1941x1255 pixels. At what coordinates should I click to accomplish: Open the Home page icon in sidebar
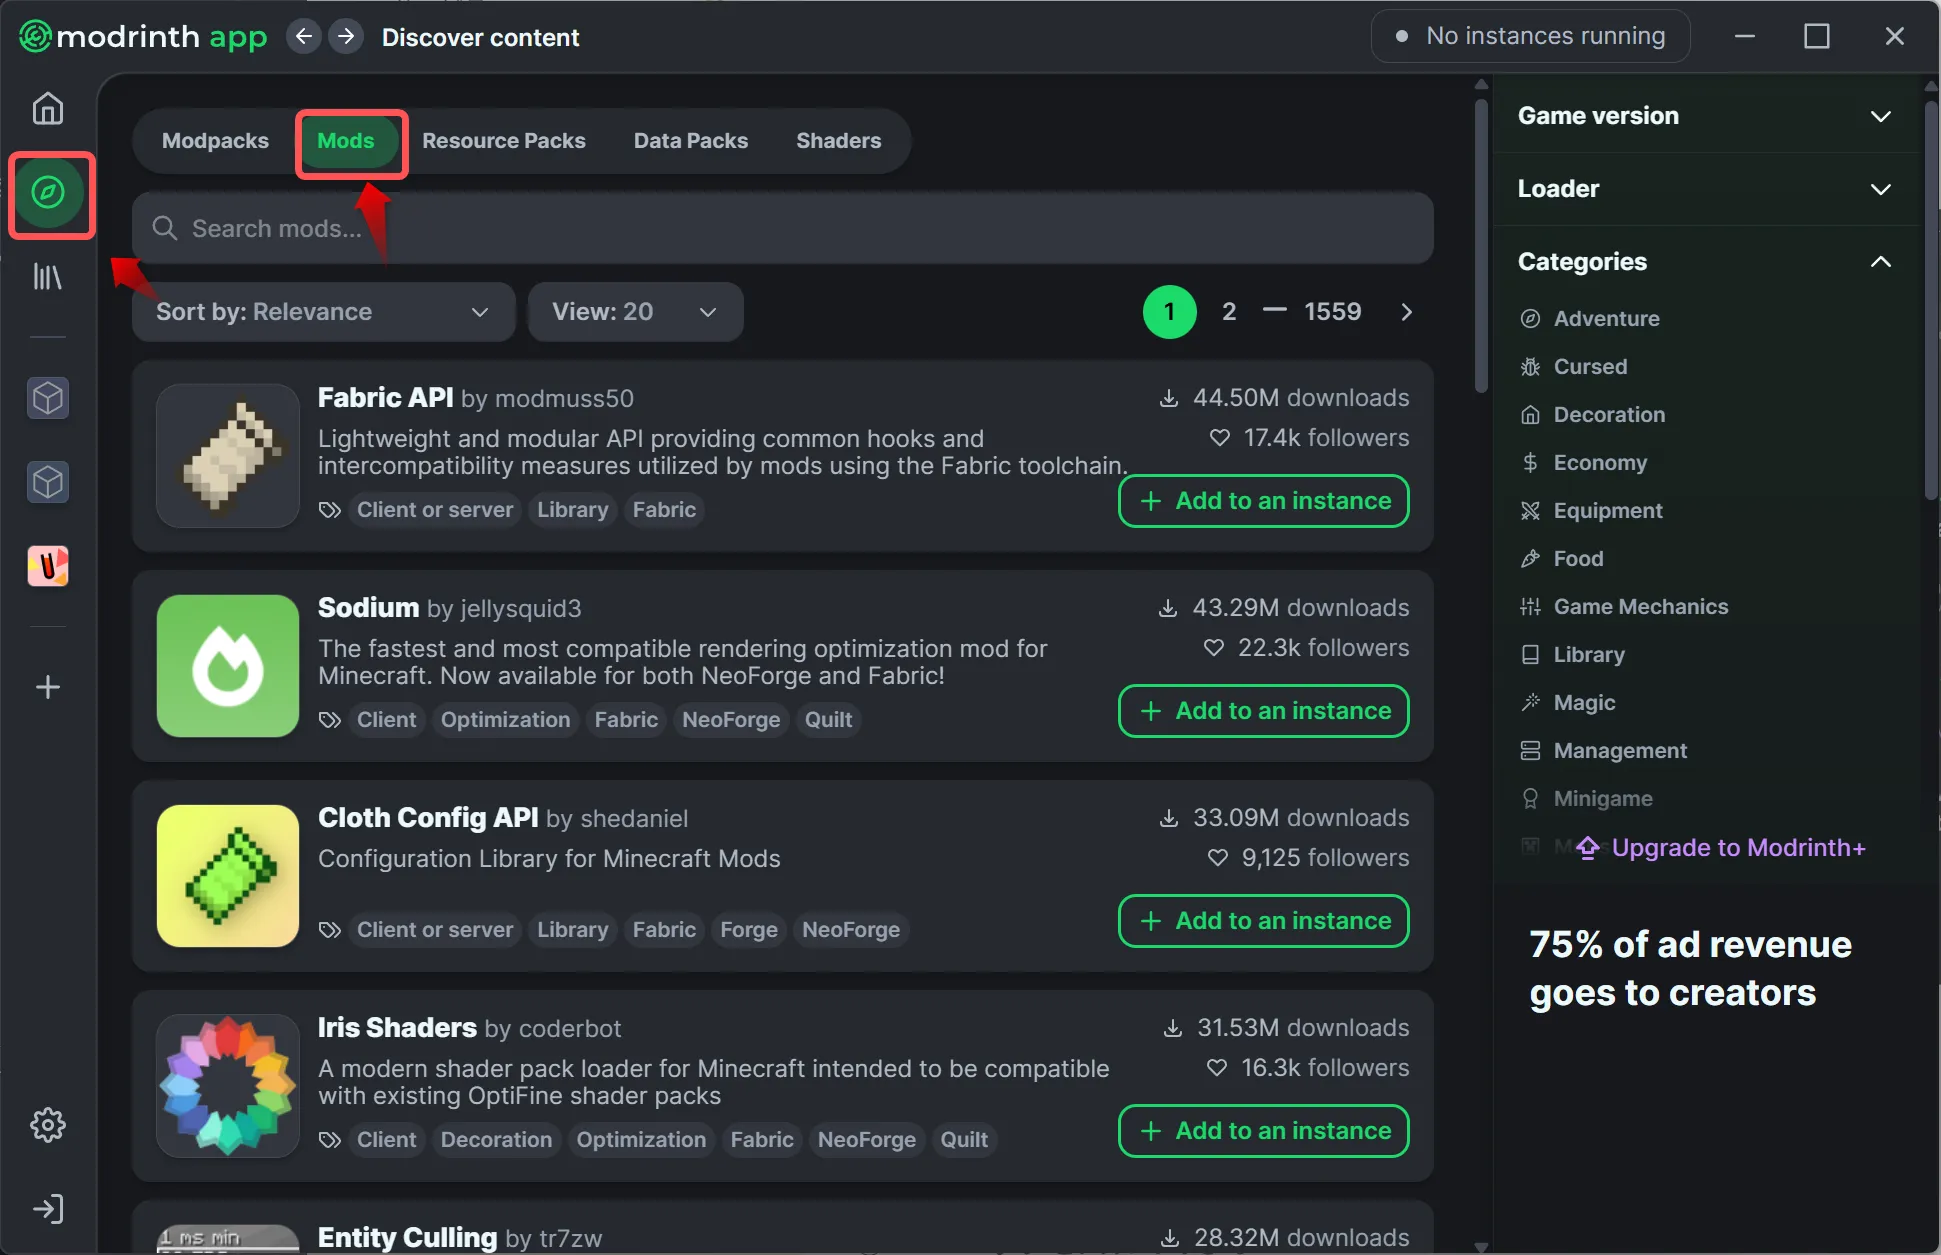(47, 108)
